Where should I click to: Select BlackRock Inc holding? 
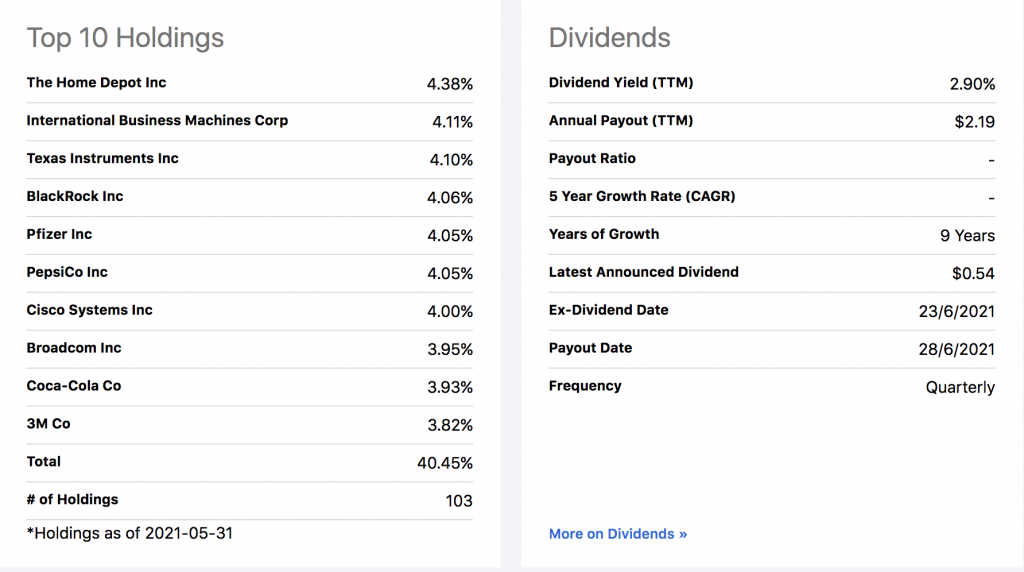point(75,197)
